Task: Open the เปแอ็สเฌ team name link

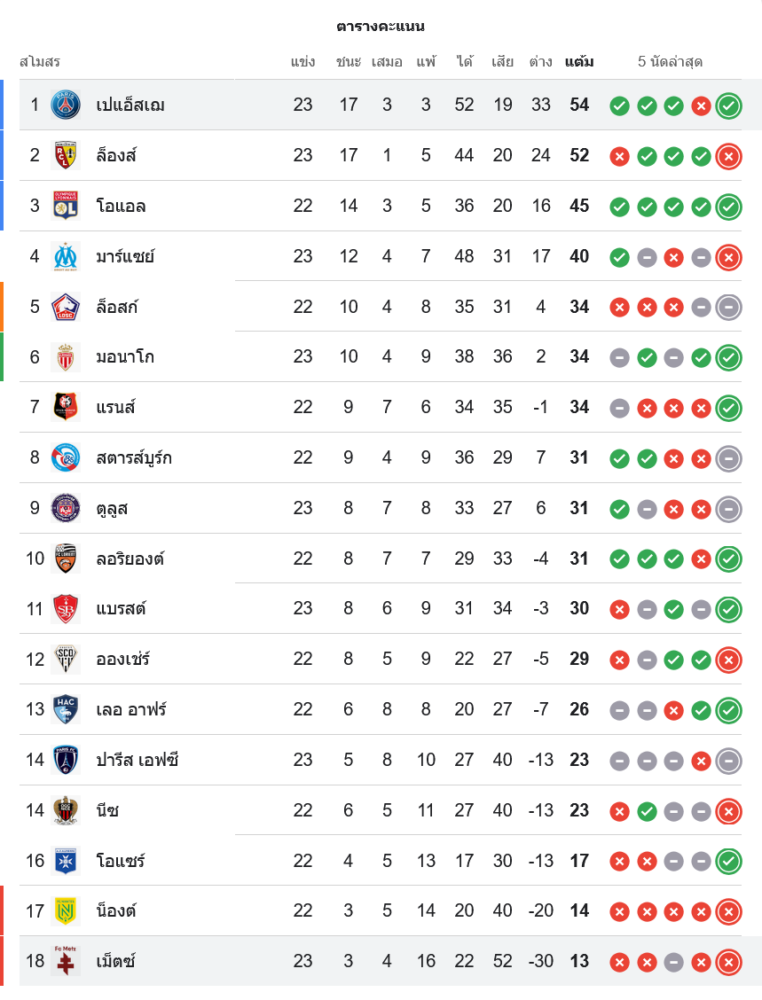Action: pyautogui.click(x=130, y=105)
